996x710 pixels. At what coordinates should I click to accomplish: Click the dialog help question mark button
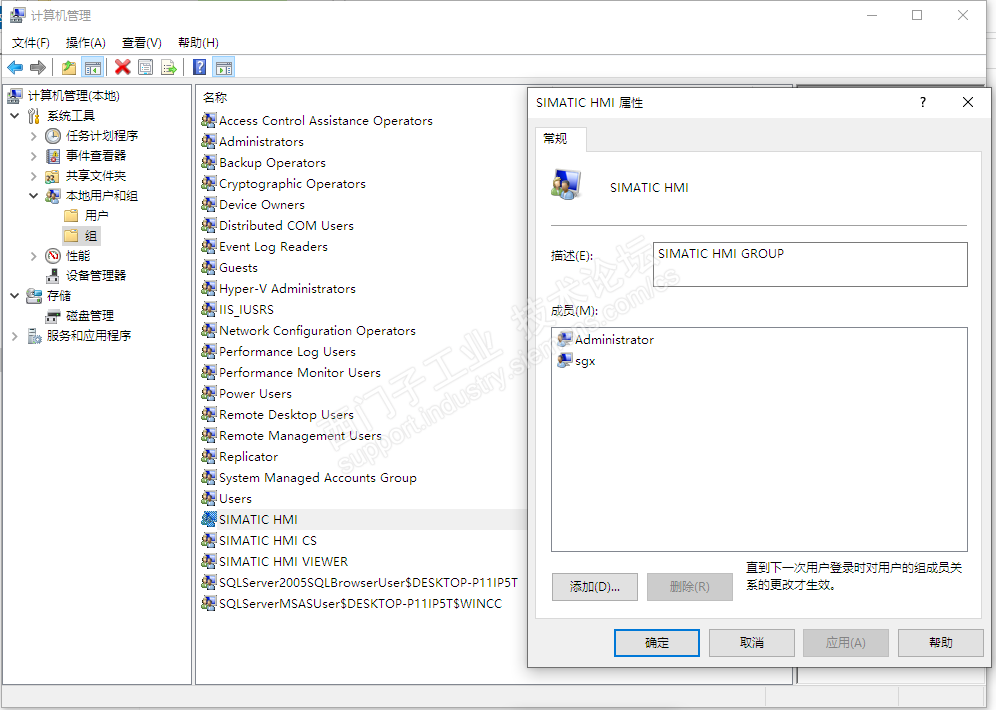pos(922,102)
